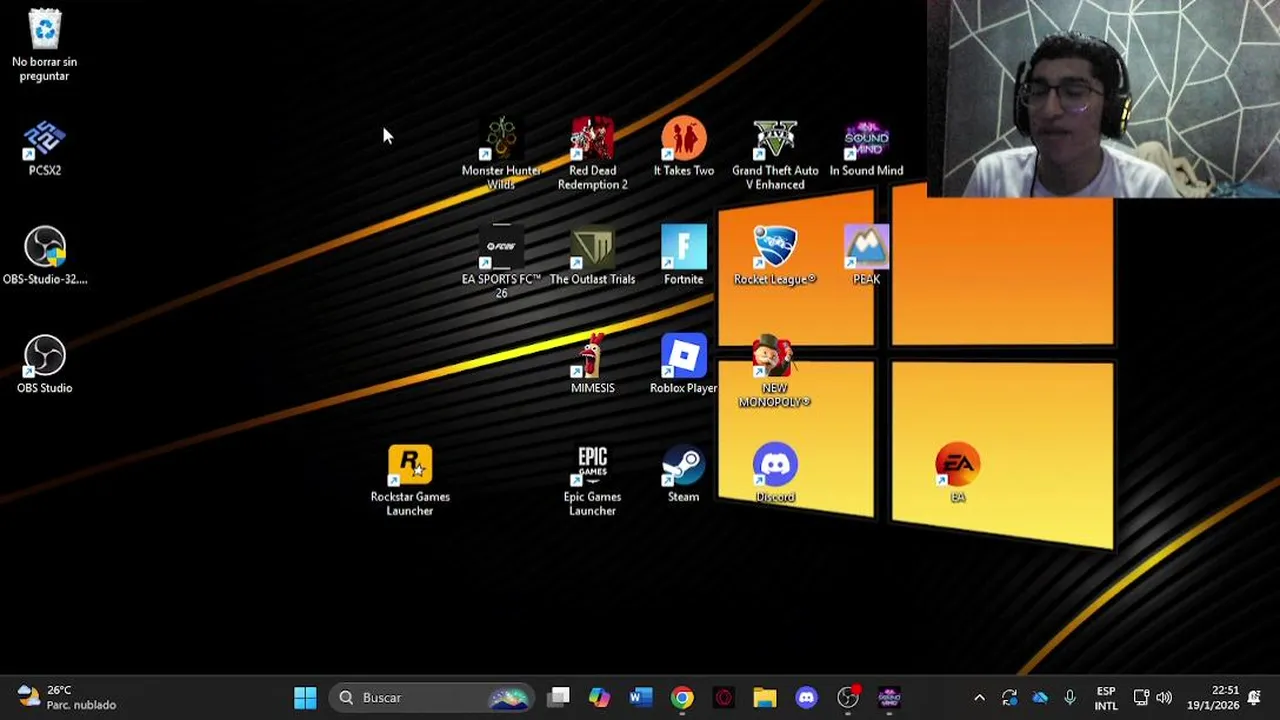The height and width of the screenshot is (720, 1280).
Task: Open Discord from the taskbar
Action: [x=807, y=697]
